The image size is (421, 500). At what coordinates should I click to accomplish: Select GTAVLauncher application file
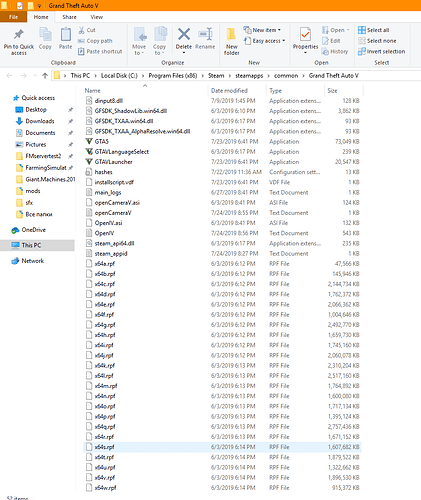point(222,162)
